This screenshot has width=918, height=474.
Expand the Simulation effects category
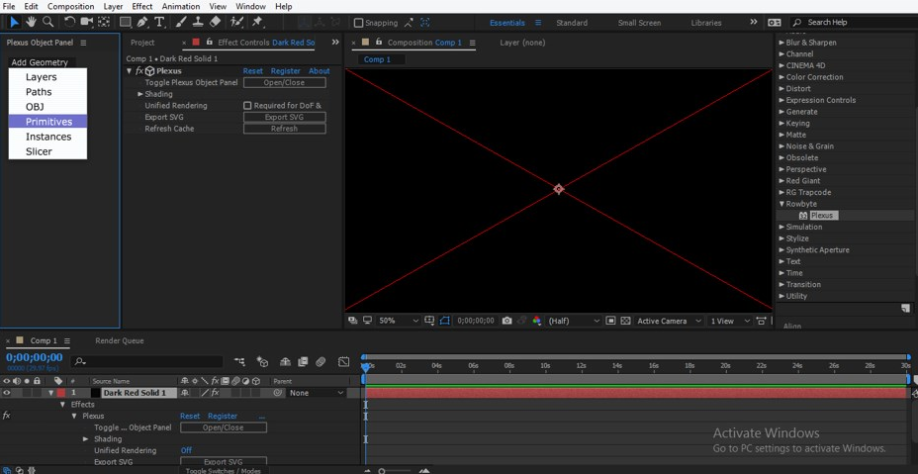coord(782,227)
